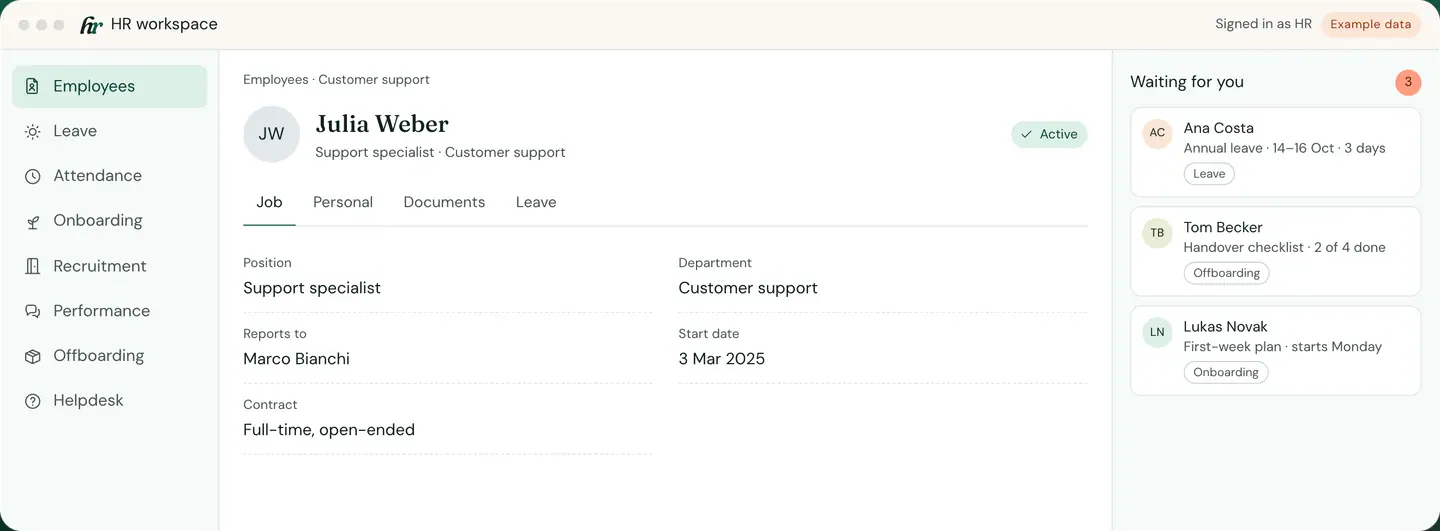The height and width of the screenshot is (531, 1440).
Task: Click the Helpdesk question mark icon
Action: [33, 401]
